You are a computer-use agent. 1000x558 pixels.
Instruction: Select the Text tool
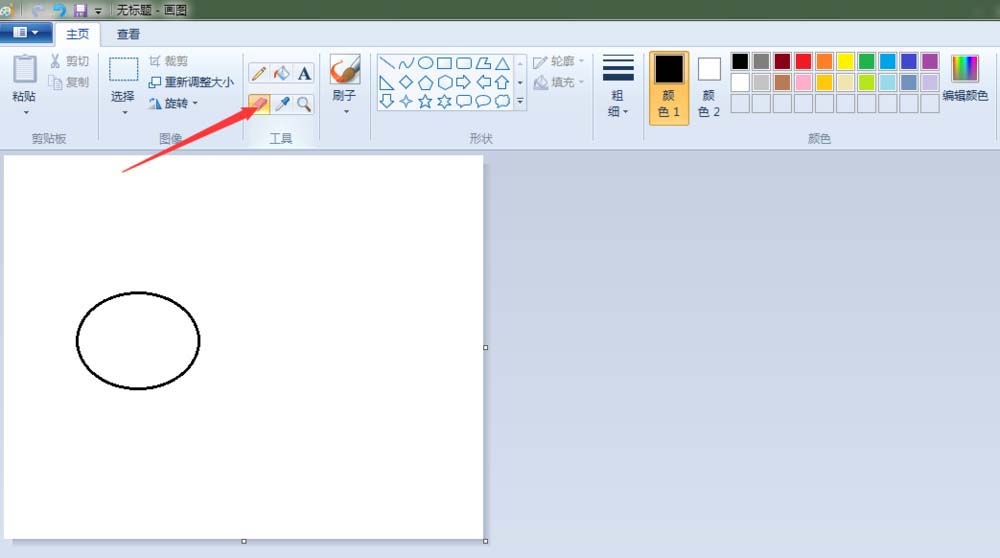point(304,73)
